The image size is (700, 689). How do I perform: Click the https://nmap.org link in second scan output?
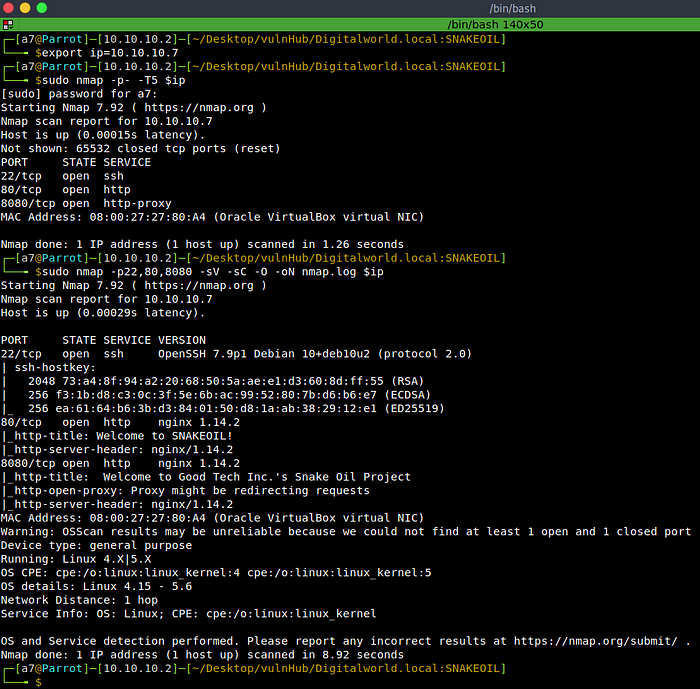208,284
